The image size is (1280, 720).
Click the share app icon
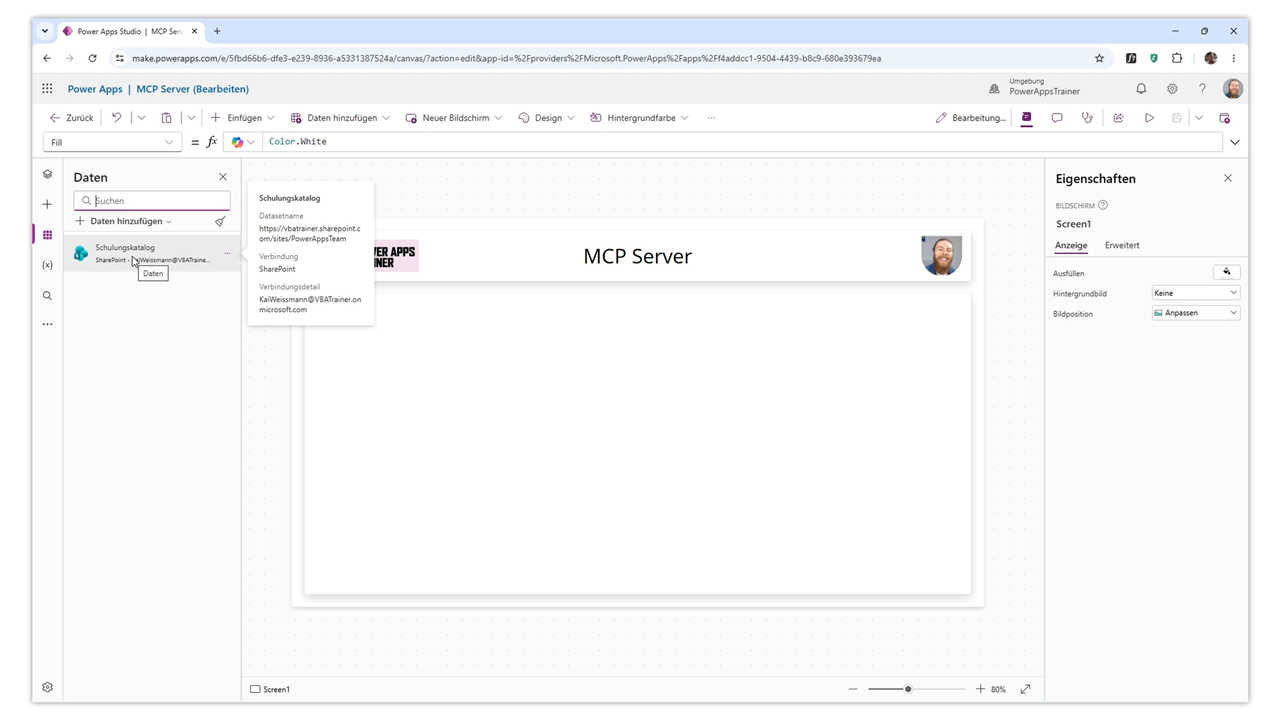(1118, 118)
